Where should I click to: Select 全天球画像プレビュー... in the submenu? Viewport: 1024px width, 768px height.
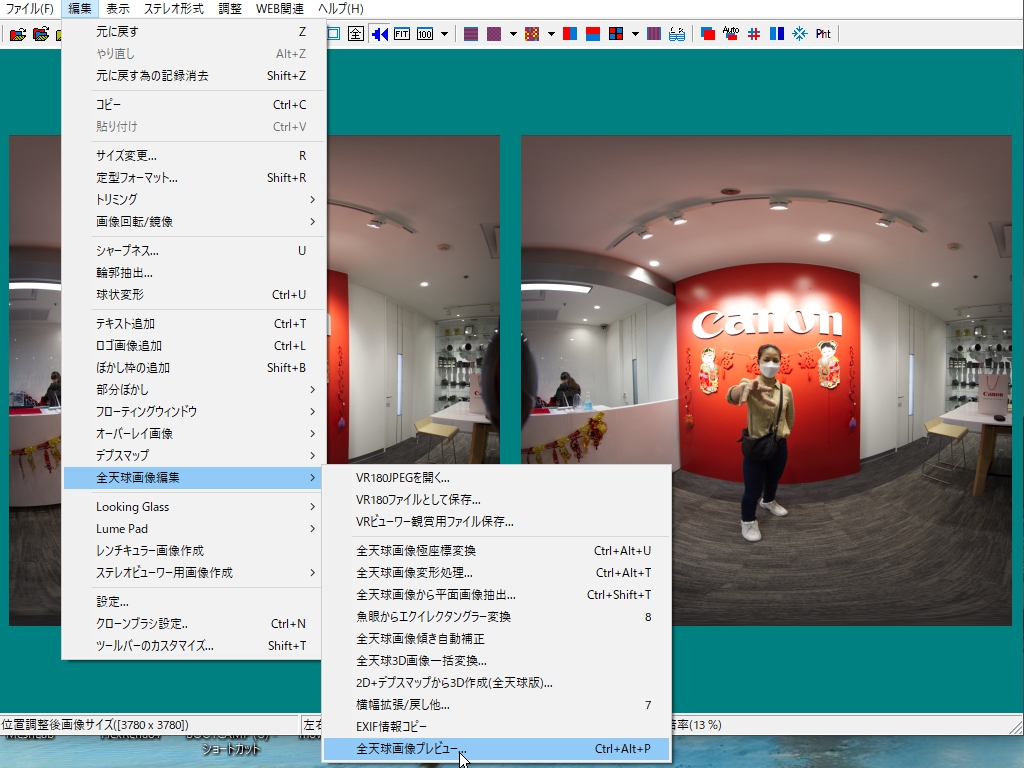click(497, 749)
